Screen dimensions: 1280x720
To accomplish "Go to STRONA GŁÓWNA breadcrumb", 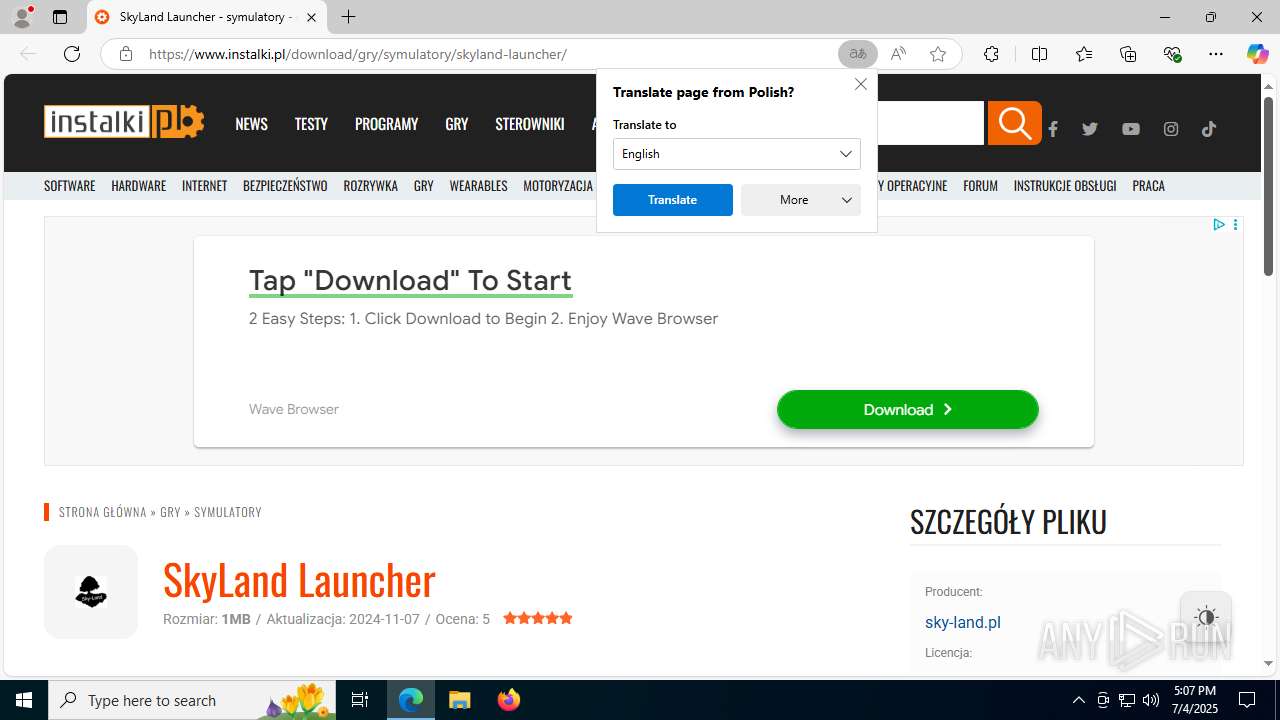I will click(103, 512).
